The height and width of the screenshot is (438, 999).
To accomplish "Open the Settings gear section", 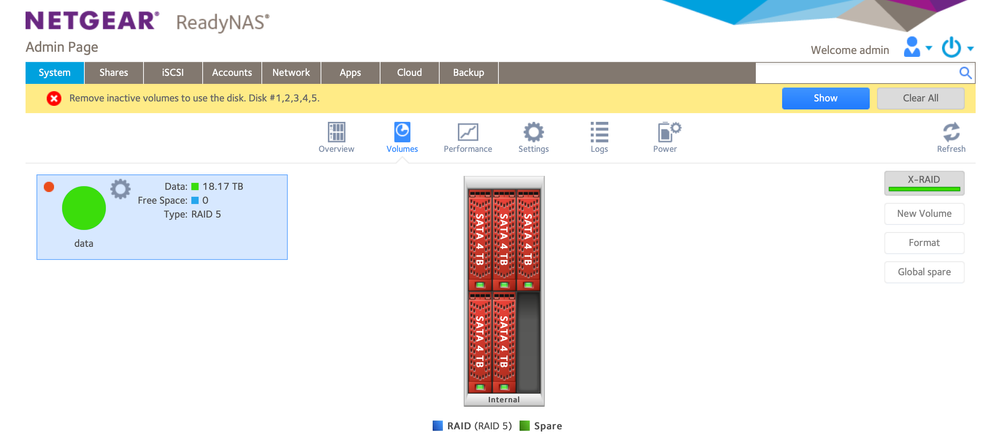I will pos(533,132).
